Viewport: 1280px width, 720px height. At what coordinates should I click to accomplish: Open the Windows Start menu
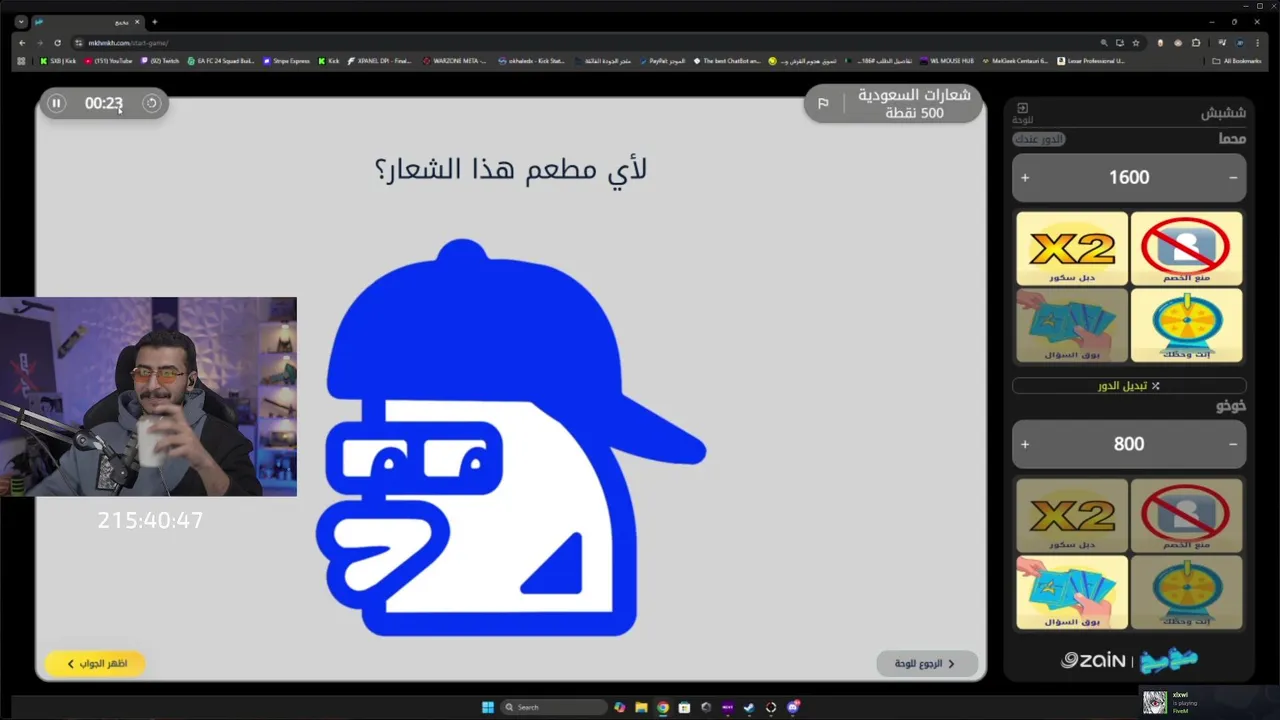click(x=488, y=707)
